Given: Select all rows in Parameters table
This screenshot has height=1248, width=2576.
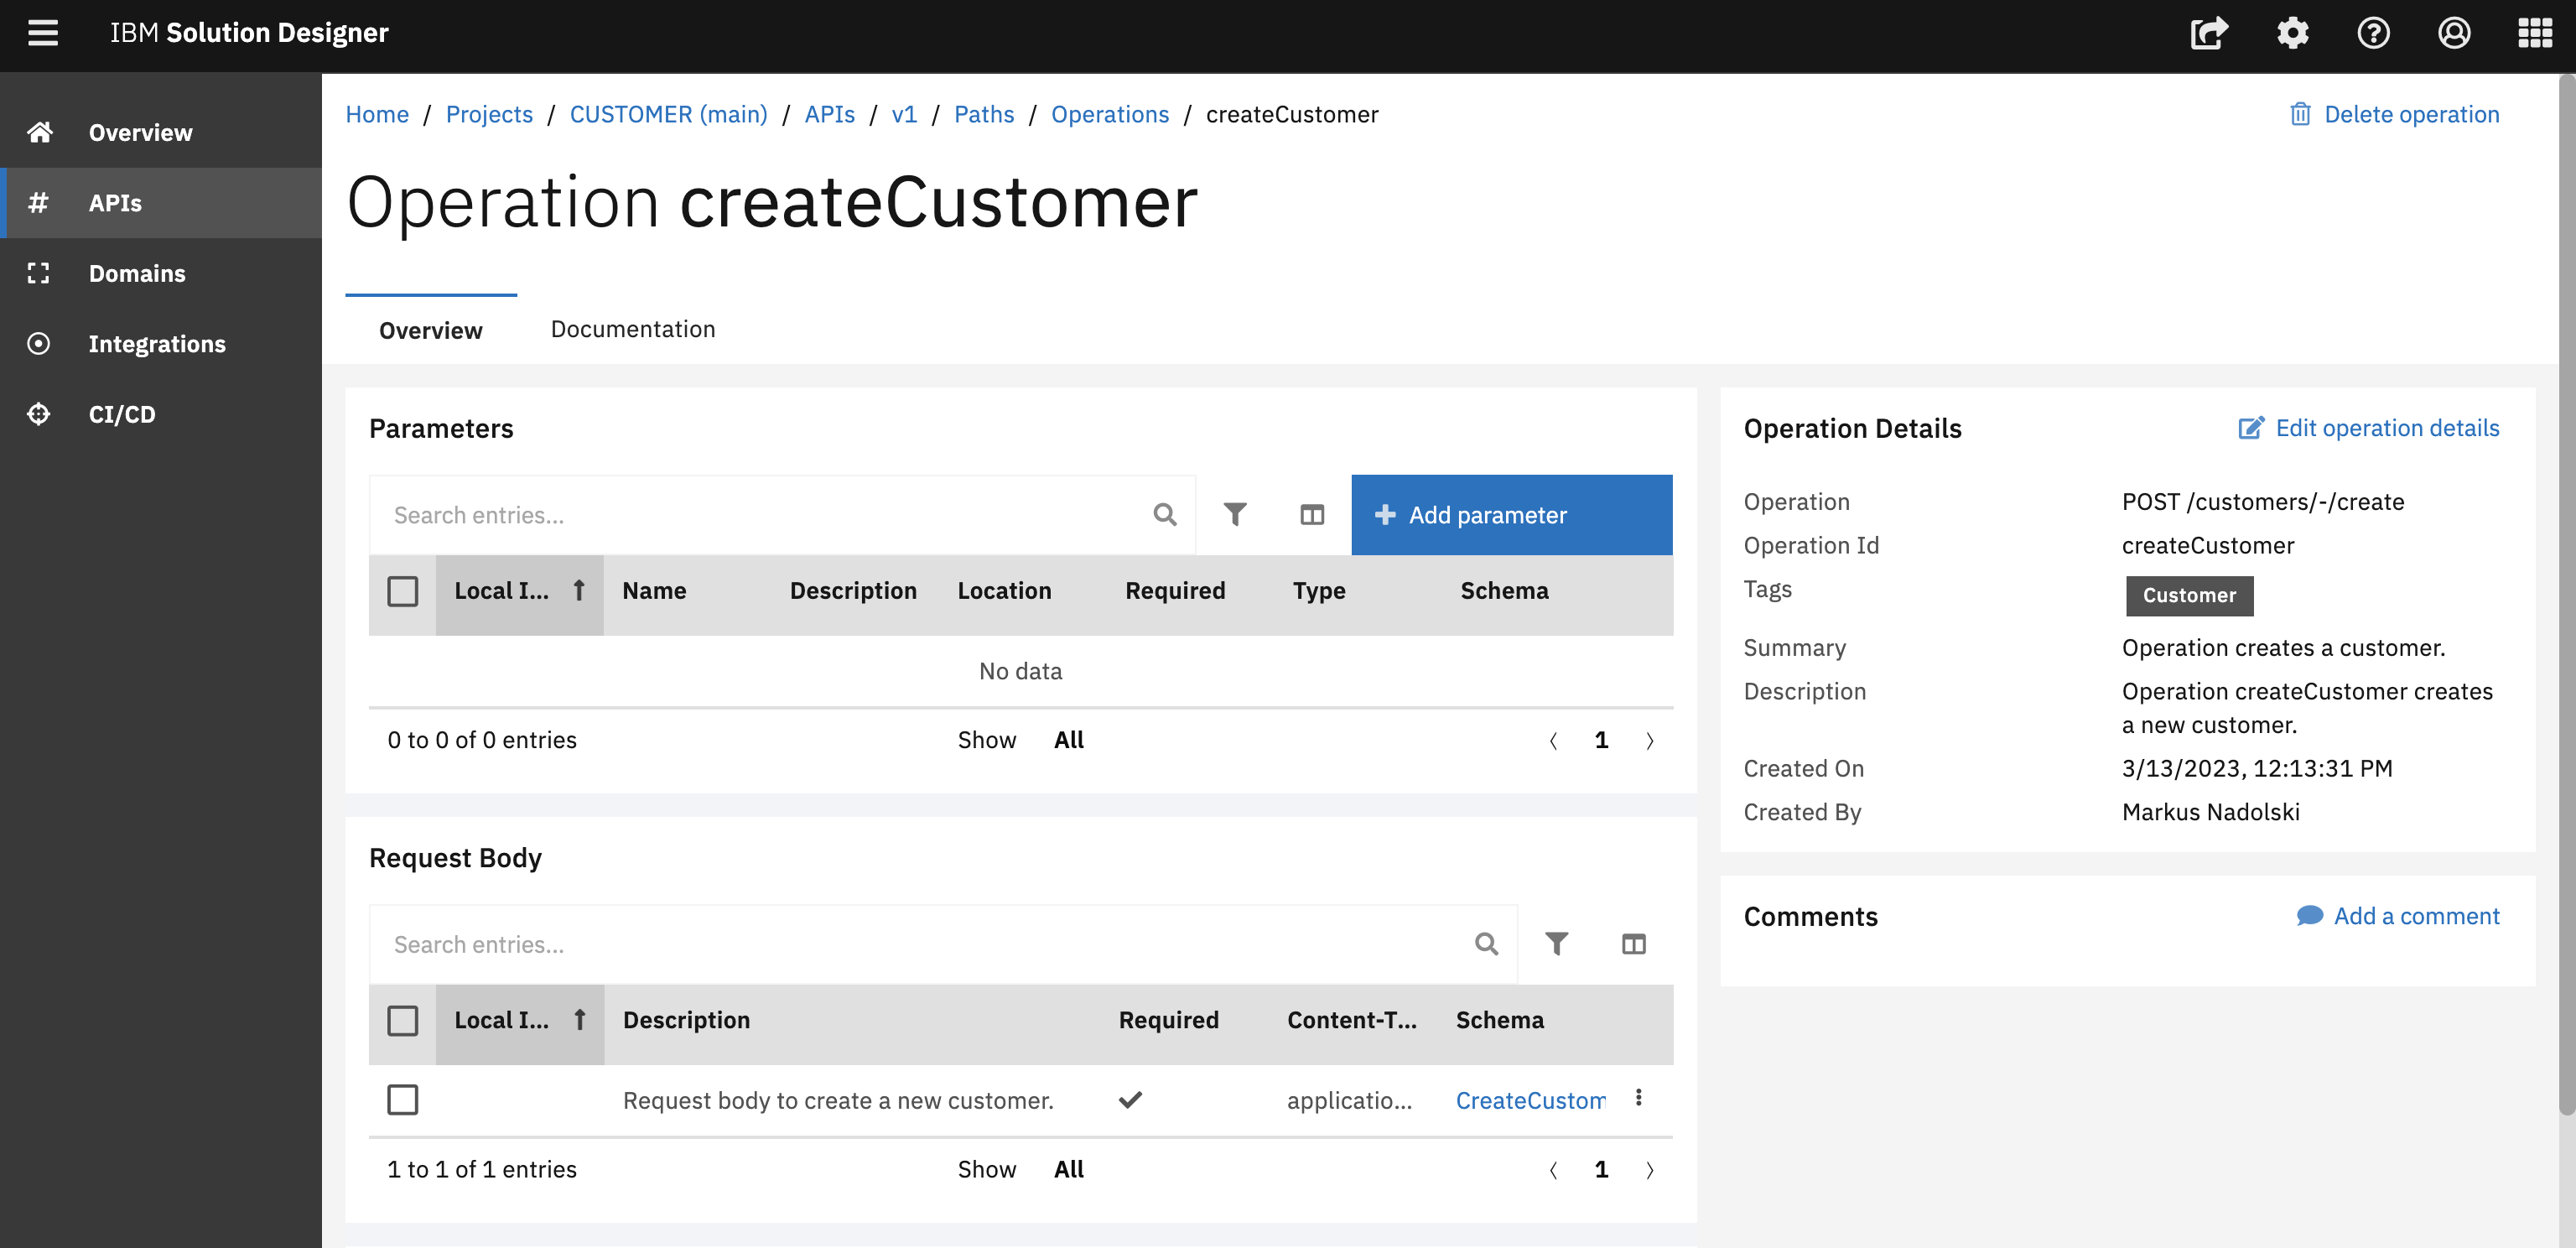Looking at the screenshot, I should (402, 591).
